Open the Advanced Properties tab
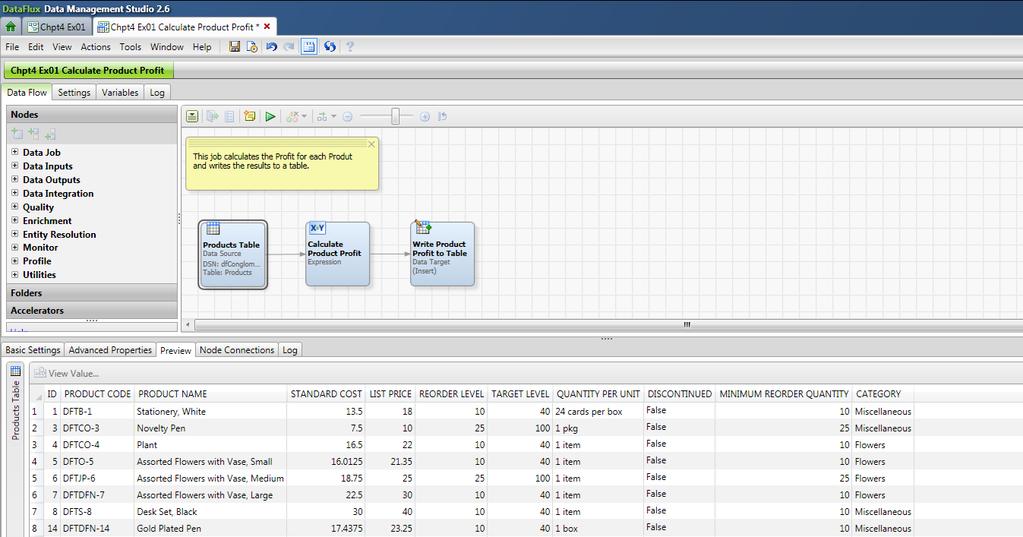The image size is (1023, 537). click(x=110, y=350)
